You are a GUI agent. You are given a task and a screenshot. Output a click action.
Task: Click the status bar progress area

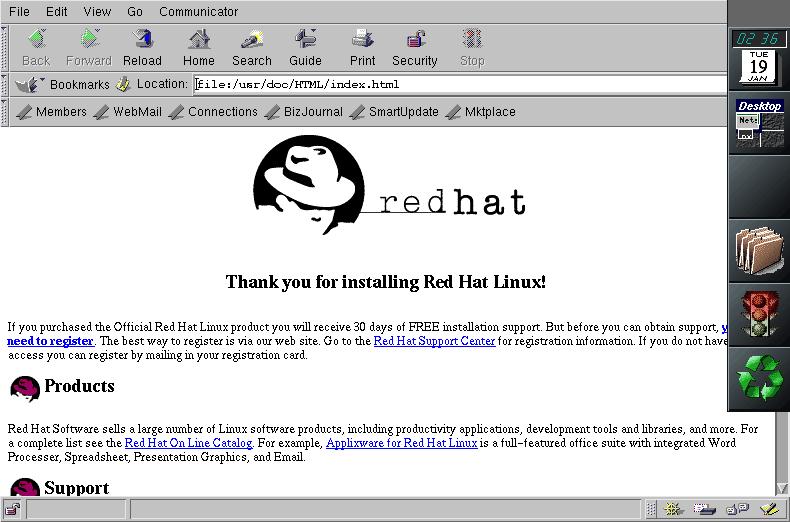click(76, 509)
